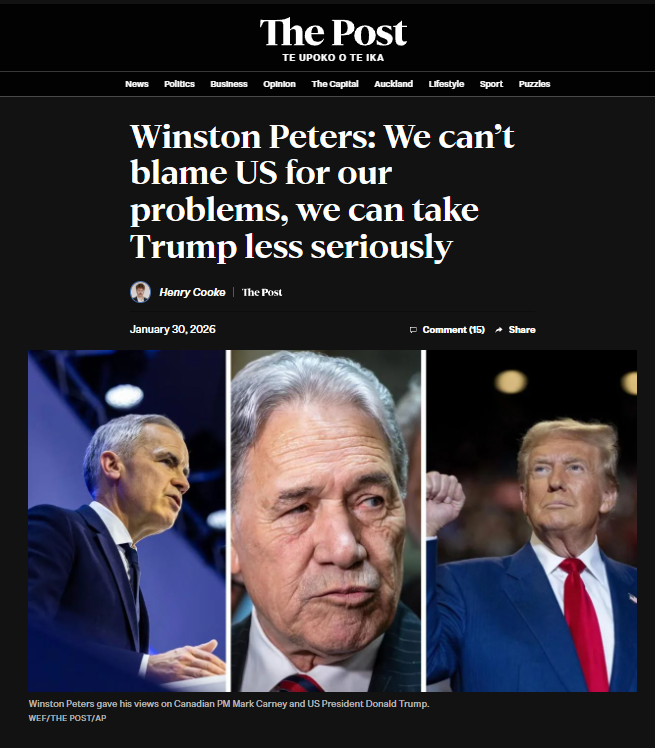Screen dimensions: 655x748
Task: Click Henry Cooke's author avatar
Action: click(140, 292)
